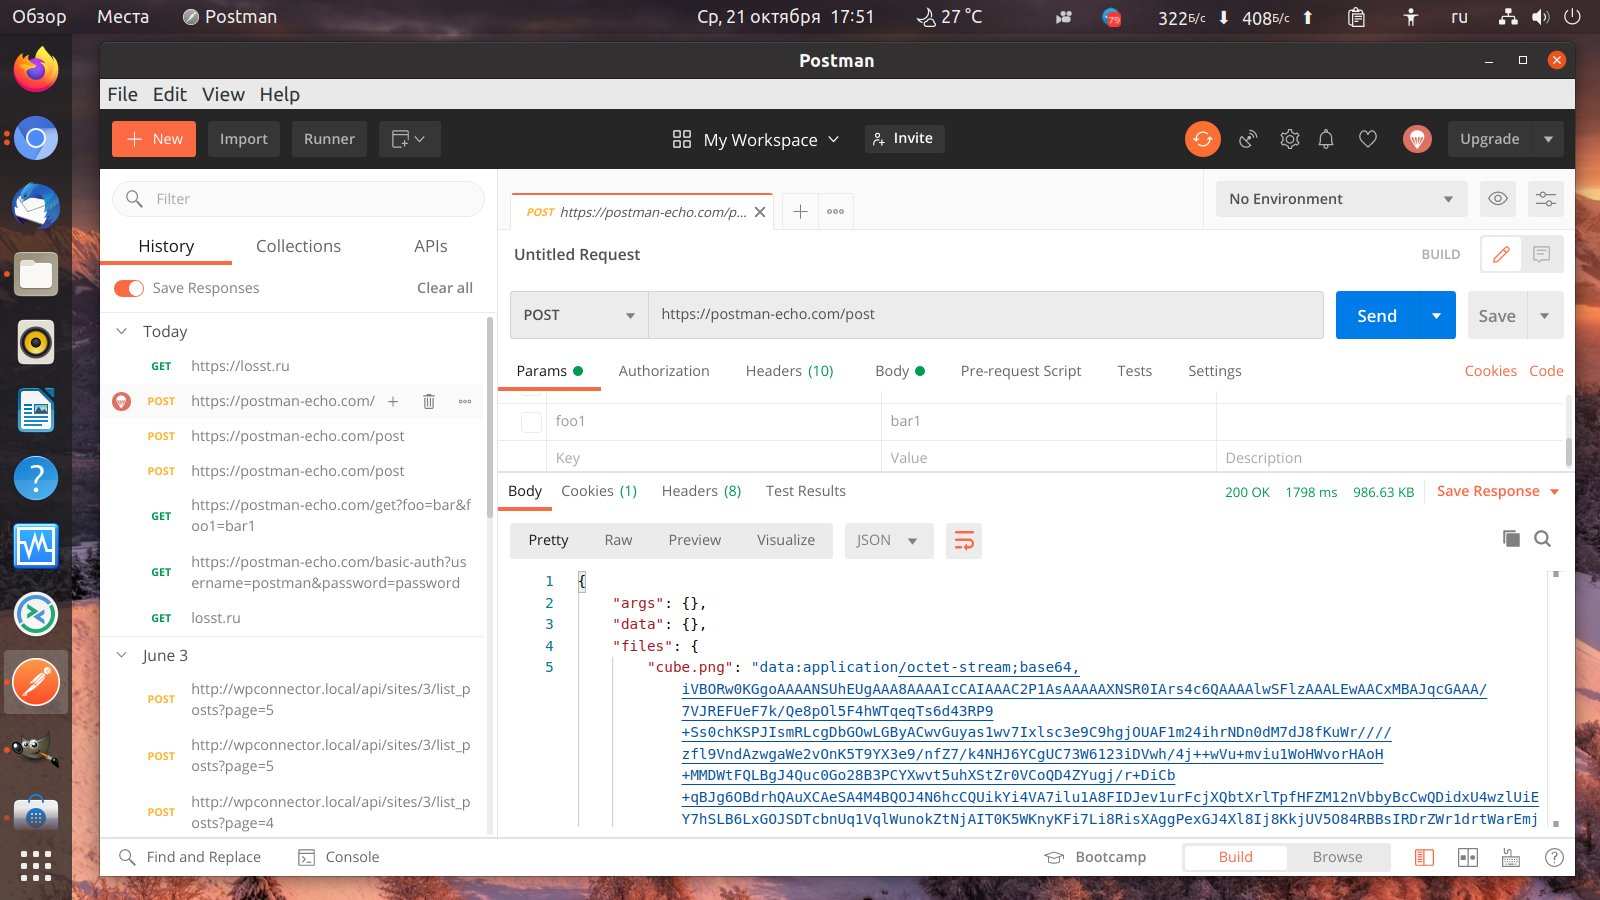Collapse the Today history group
1600x900 pixels.
[x=122, y=331]
